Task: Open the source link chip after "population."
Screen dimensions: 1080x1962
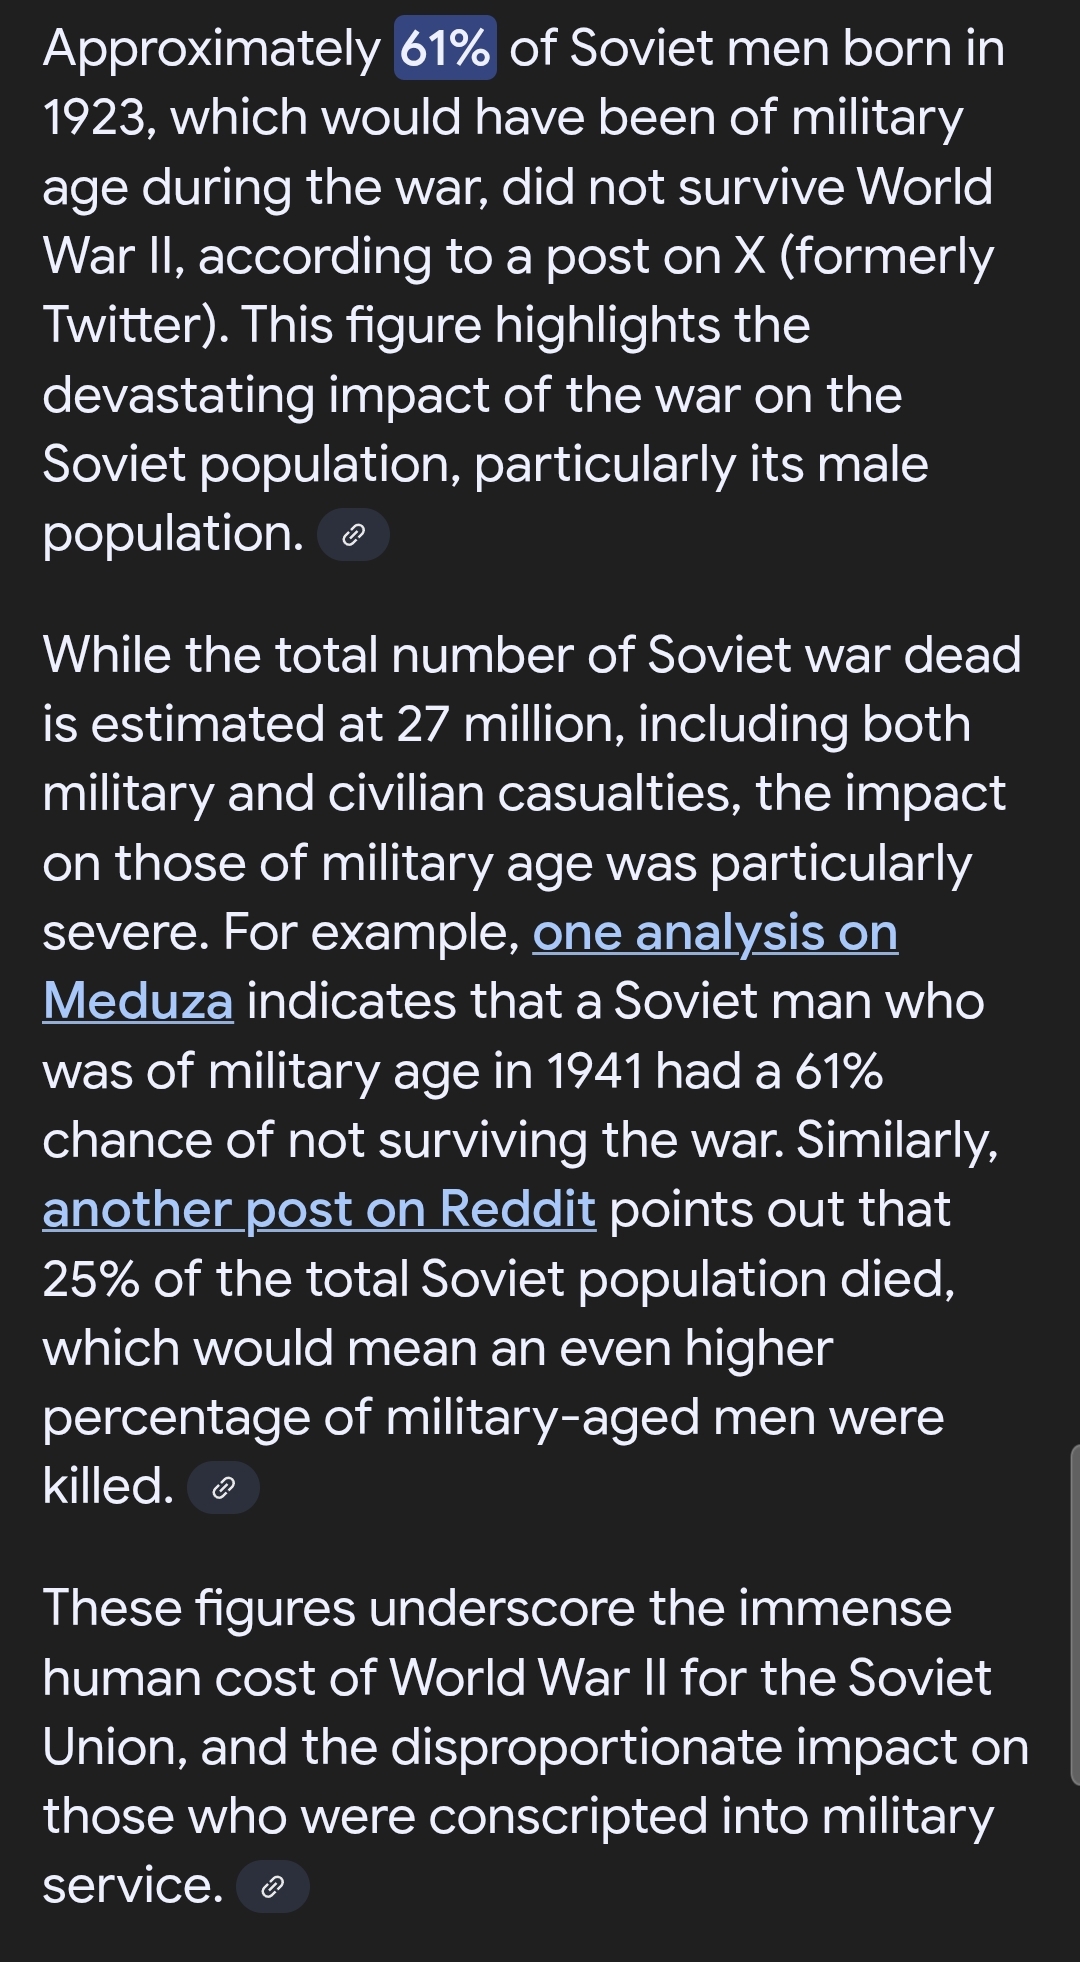Action: click(x=353, y=535)
